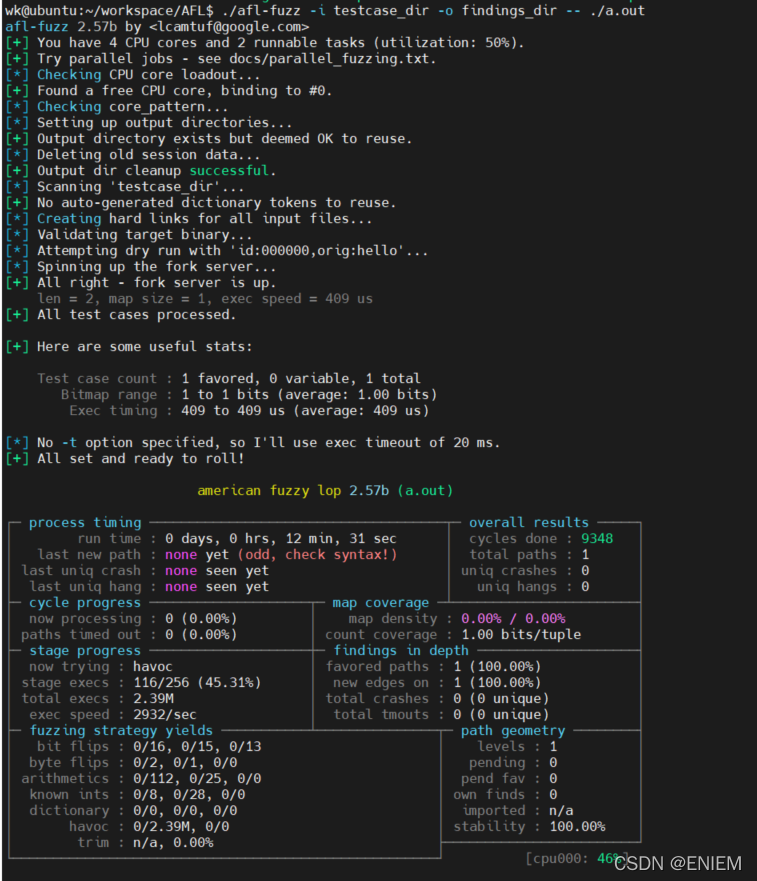Click the havoc yields value '0/2.39M, 0/0'
This screenshot has height=881, width=757.
tap(181, 826)
